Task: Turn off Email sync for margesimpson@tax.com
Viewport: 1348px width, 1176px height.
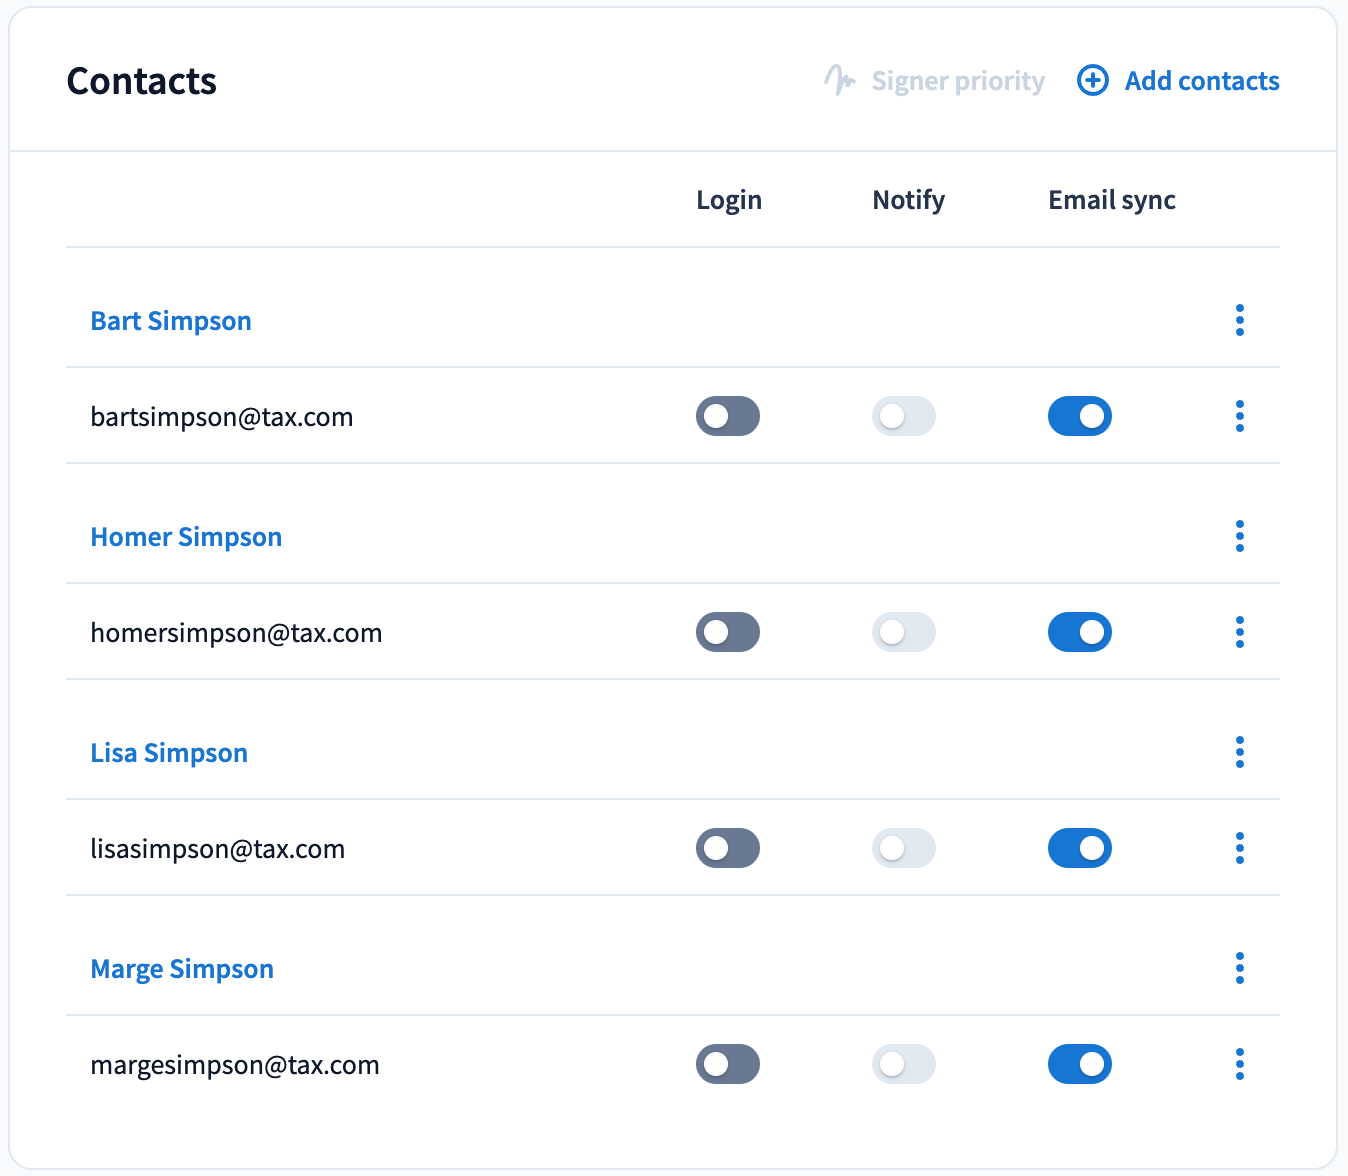Action: [x=1080, y=1064]
